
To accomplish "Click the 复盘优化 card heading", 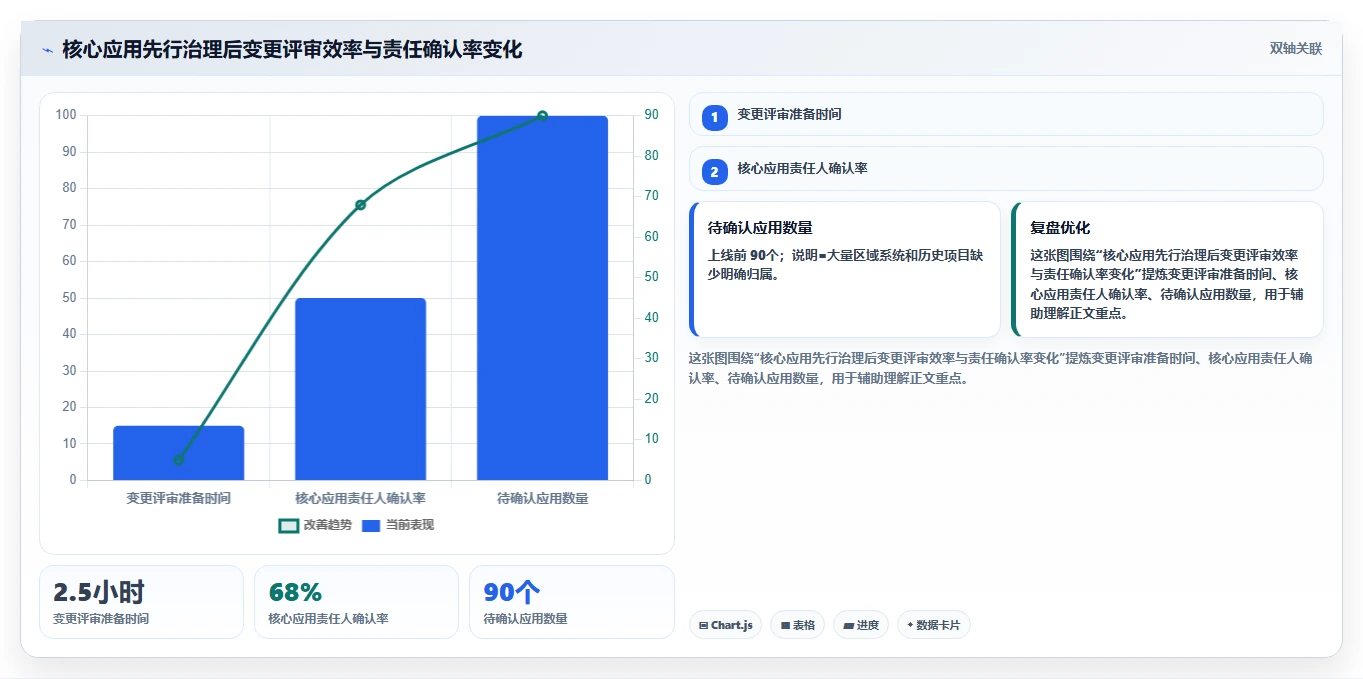I will click(x=1060, y=228).
